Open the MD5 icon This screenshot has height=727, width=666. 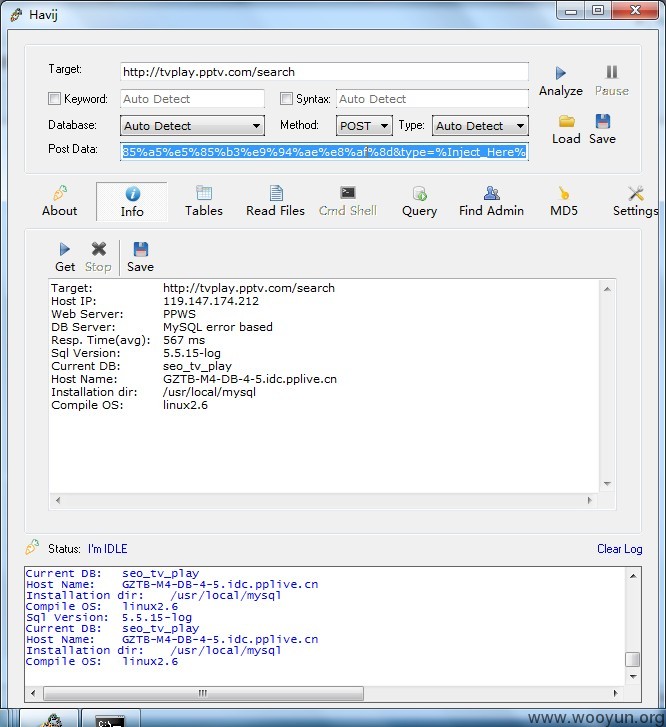[x=564, y=193]
